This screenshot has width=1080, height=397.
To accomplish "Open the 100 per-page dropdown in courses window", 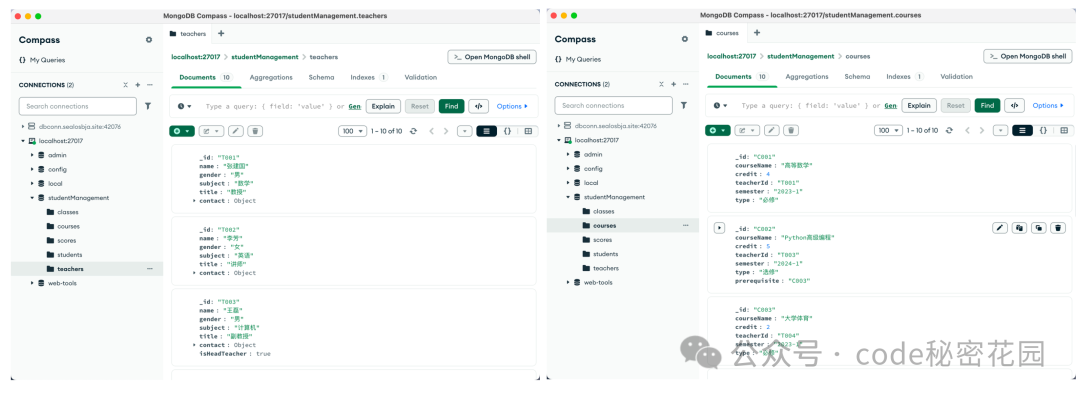I will click(x=889, y=130).
